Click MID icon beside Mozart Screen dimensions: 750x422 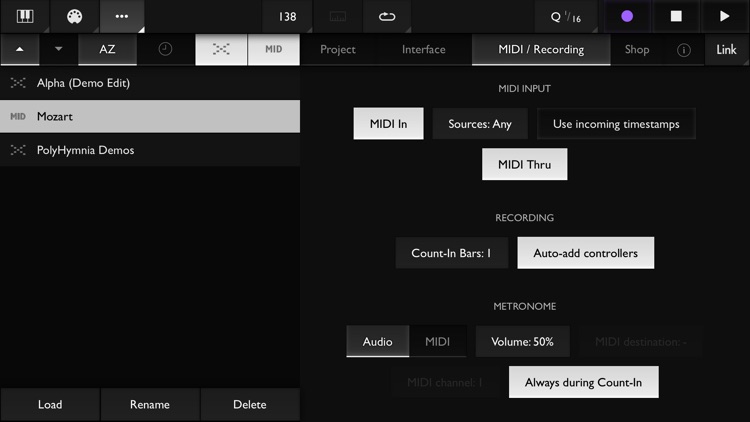pos(18,116)
